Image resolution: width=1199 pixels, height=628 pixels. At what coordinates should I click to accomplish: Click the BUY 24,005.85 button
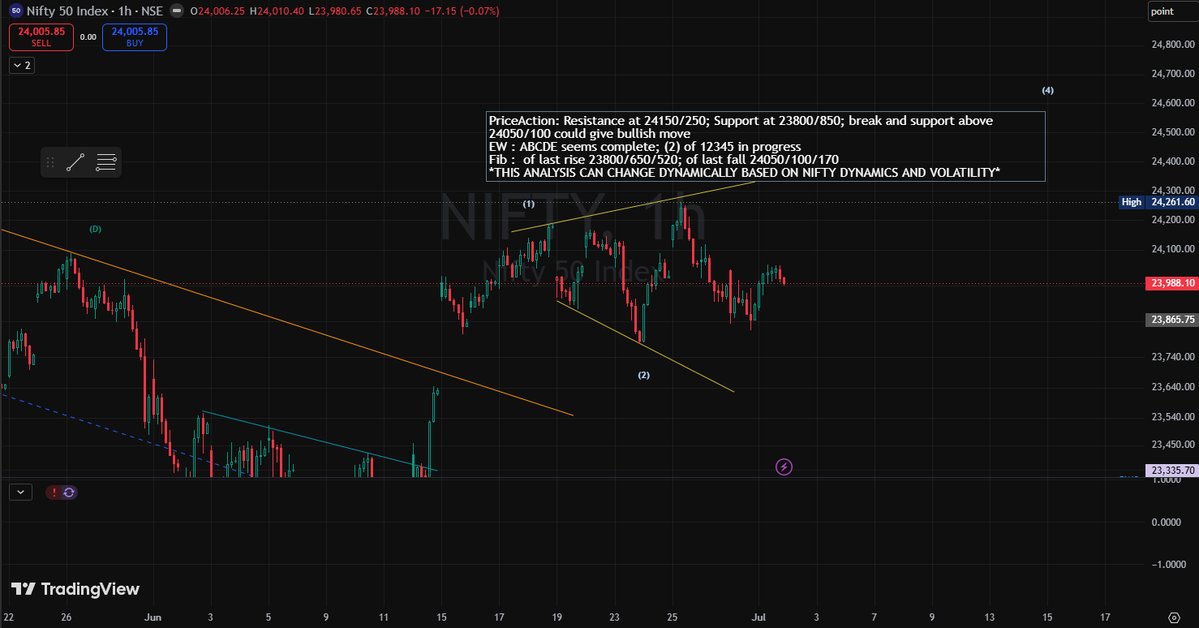(x=135, y=37)
